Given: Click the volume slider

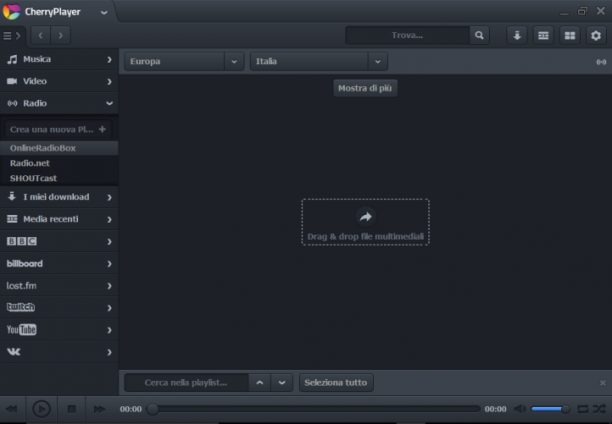Looking at the screenshot, I should (x=550, y=409).
